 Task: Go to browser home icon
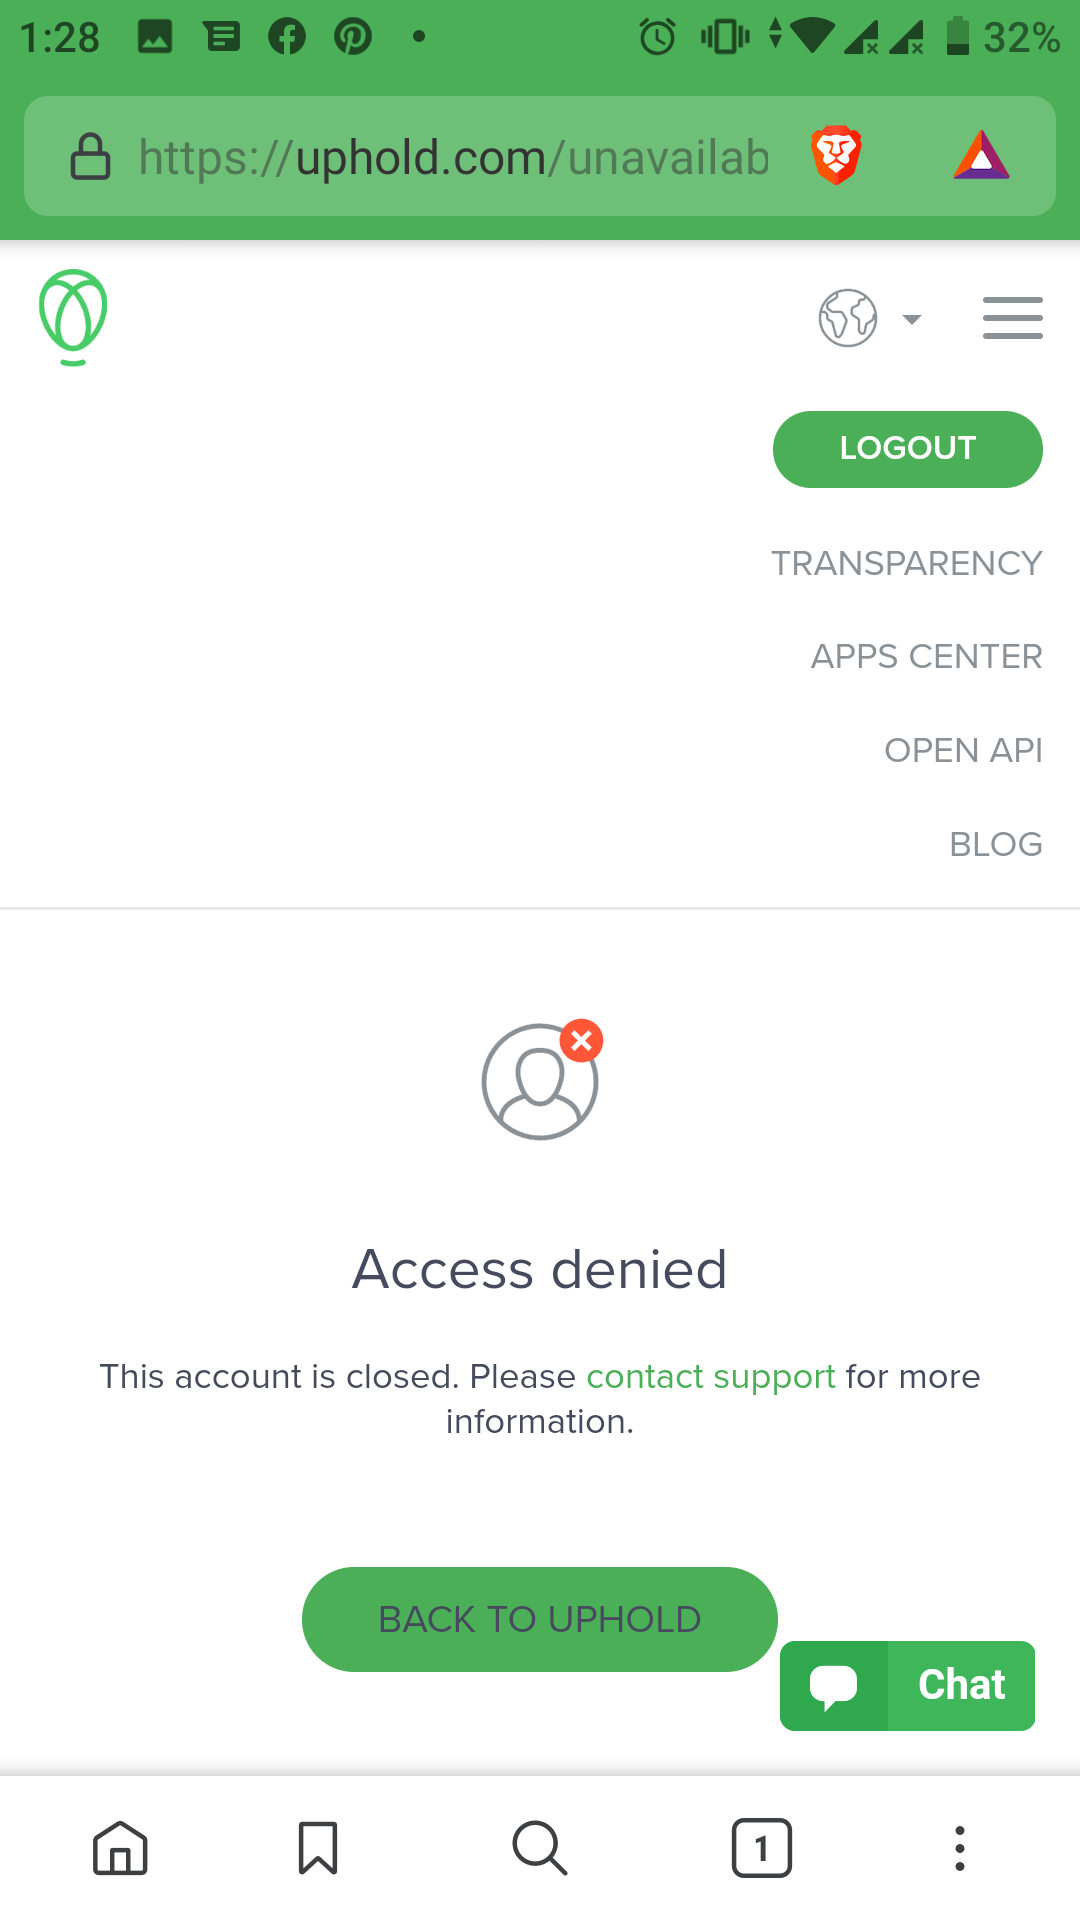tap(120, 1847)
